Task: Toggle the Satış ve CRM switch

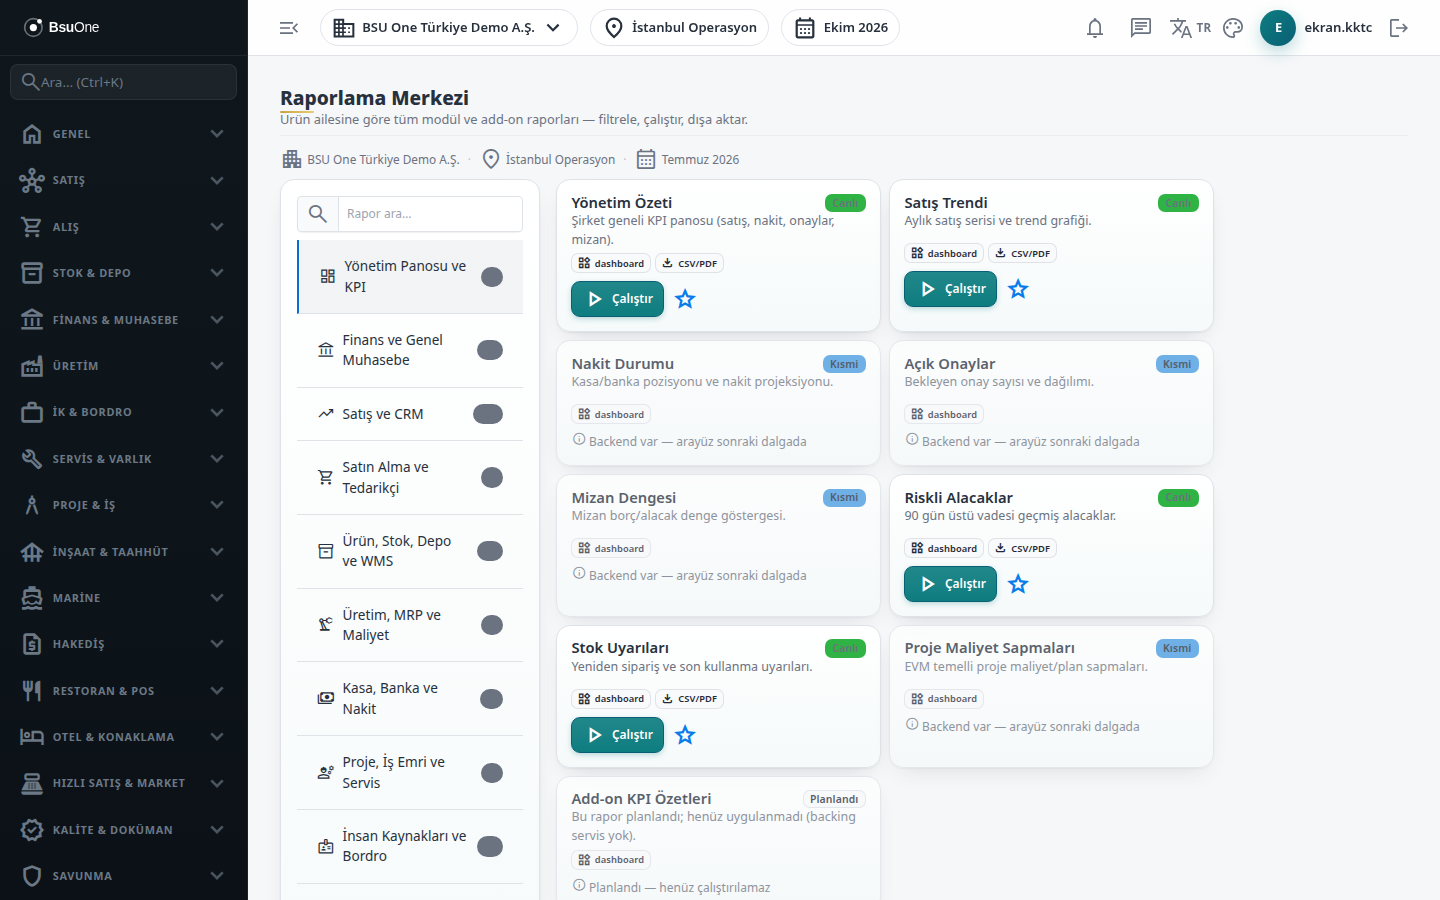Action: 488,414
